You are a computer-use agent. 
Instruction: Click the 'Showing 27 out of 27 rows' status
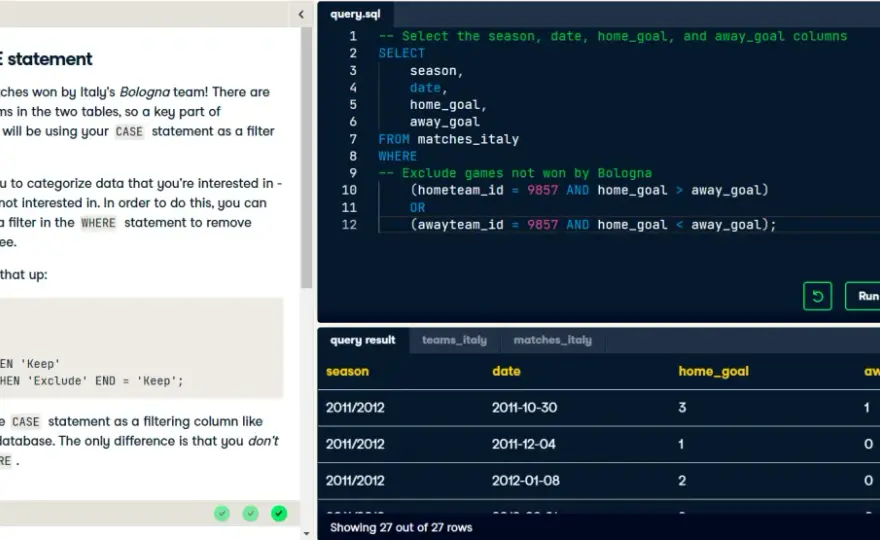point(401,528)
